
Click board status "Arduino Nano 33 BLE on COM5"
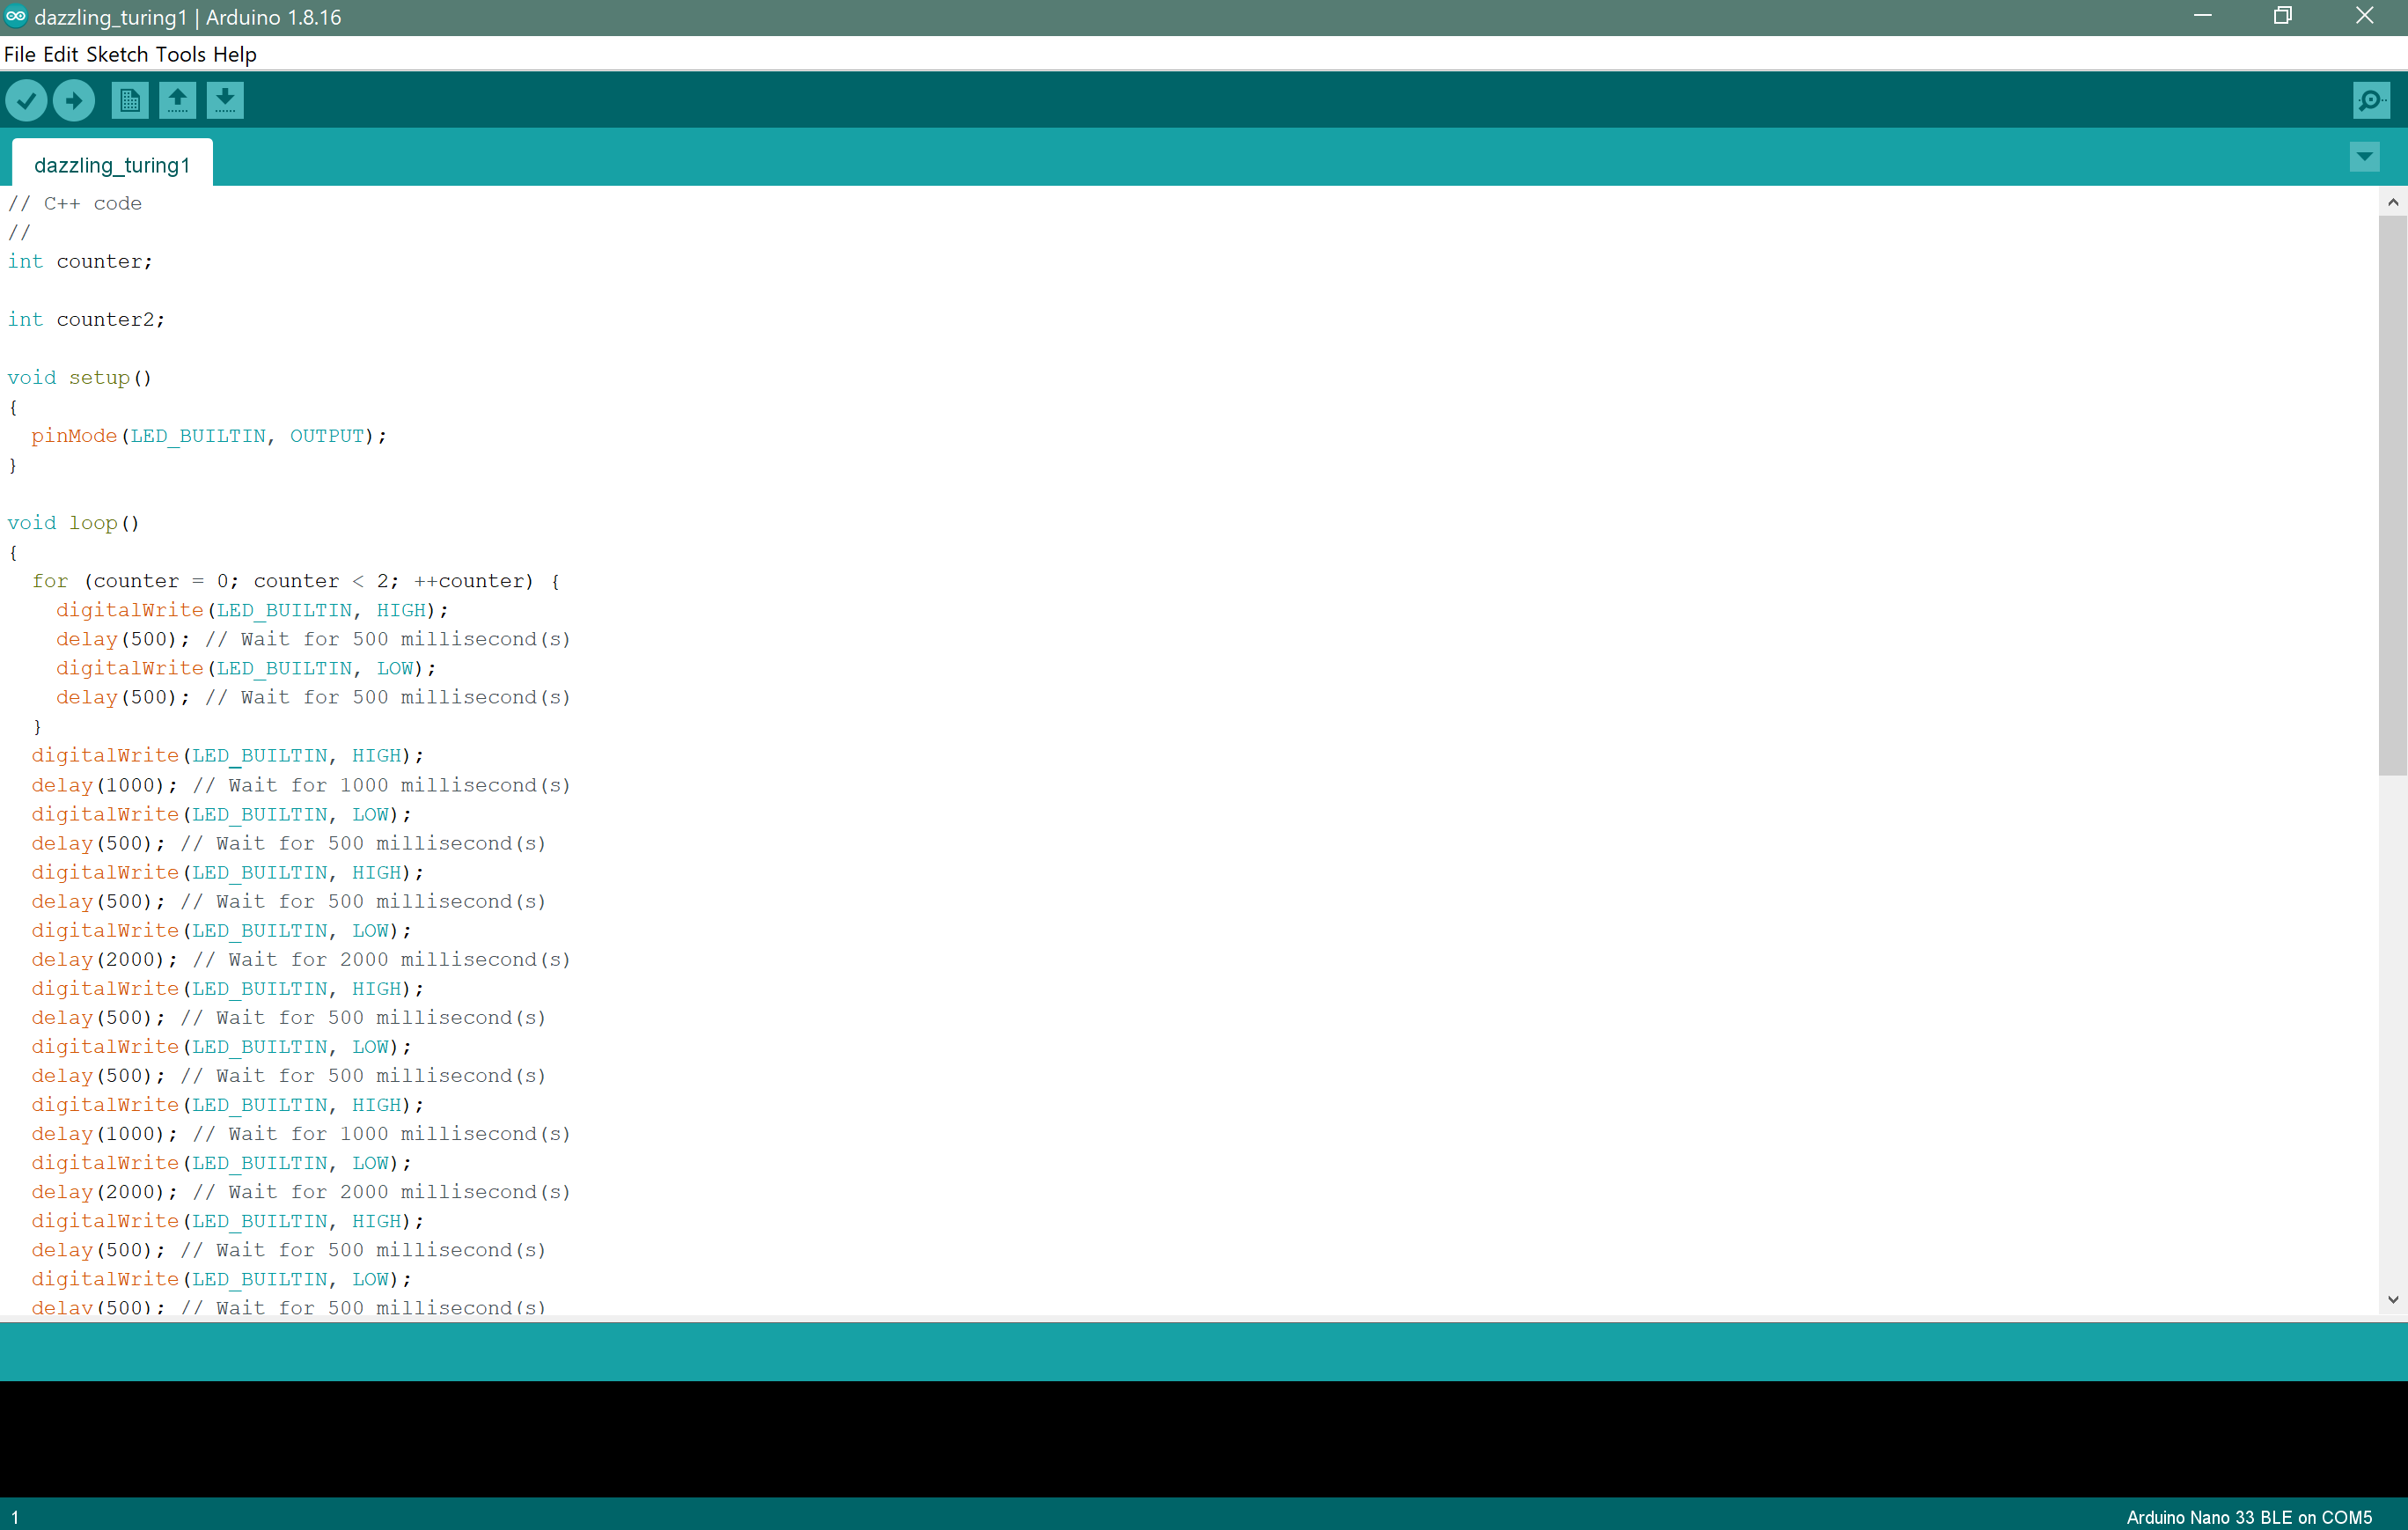pyautogui.click(x=2248, y=1516)
